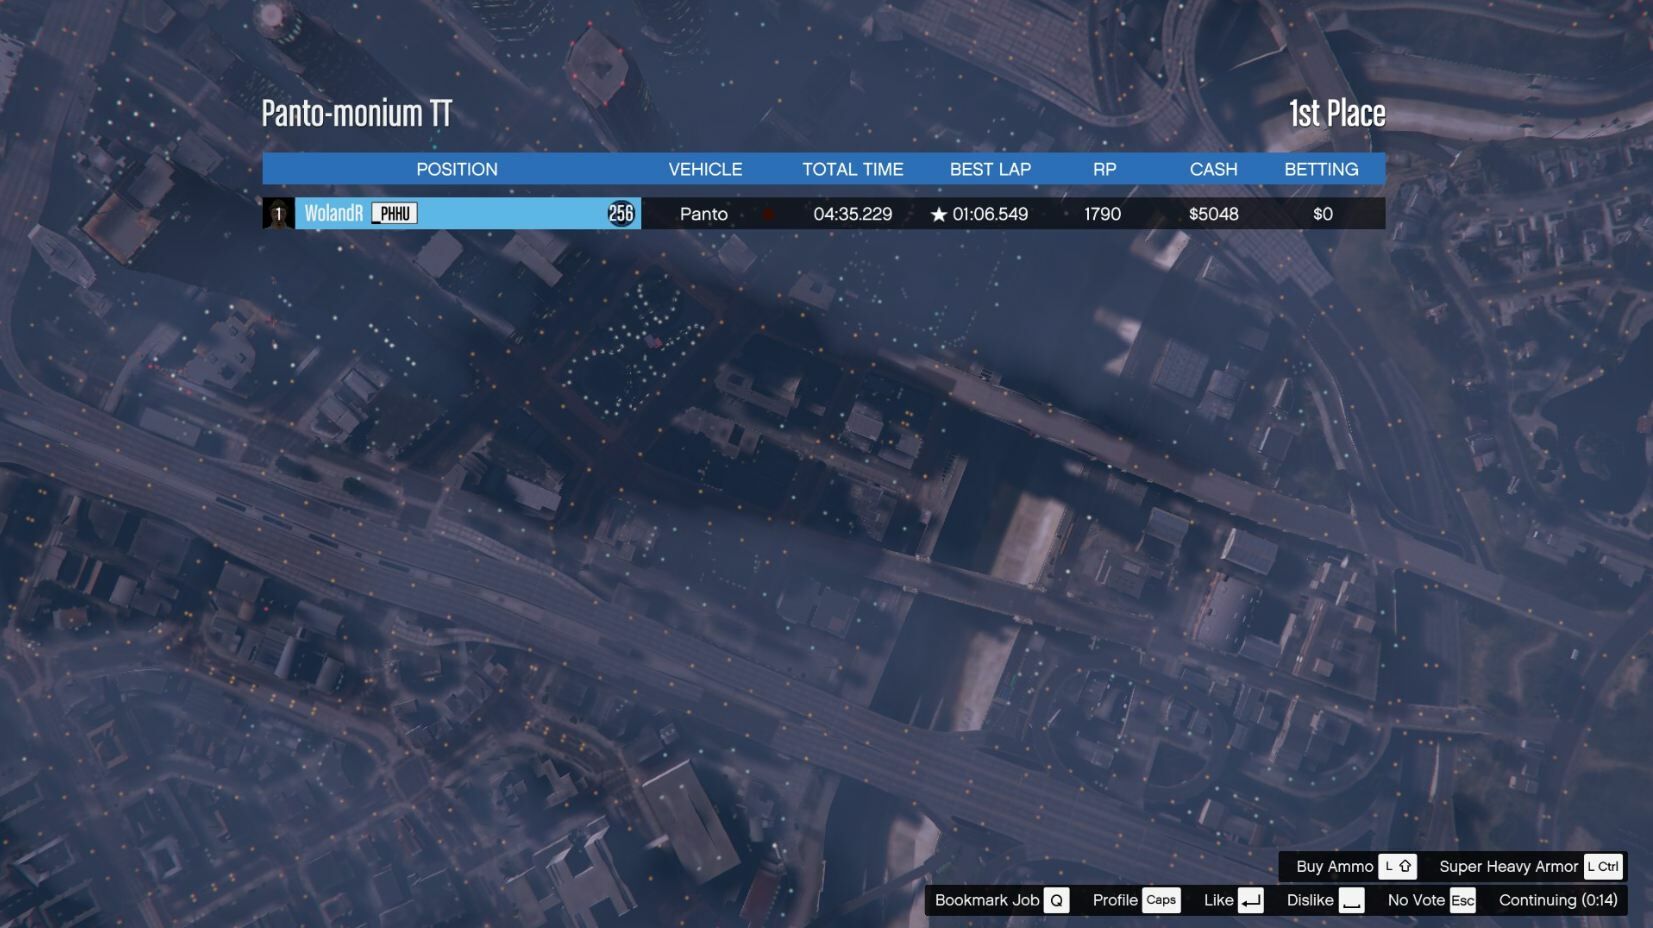1653x928 pixels.
Task: Click the 1790 RP value
Action: pyautogui.click(x=1103, y=214)
